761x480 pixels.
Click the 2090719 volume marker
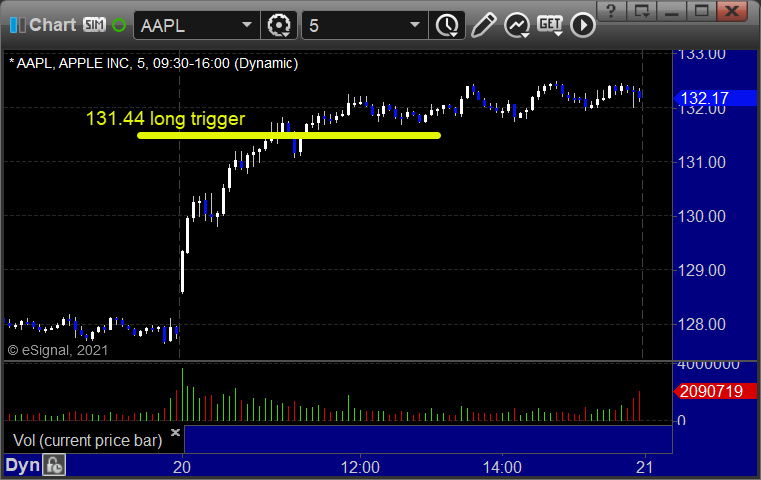[716, 391]
